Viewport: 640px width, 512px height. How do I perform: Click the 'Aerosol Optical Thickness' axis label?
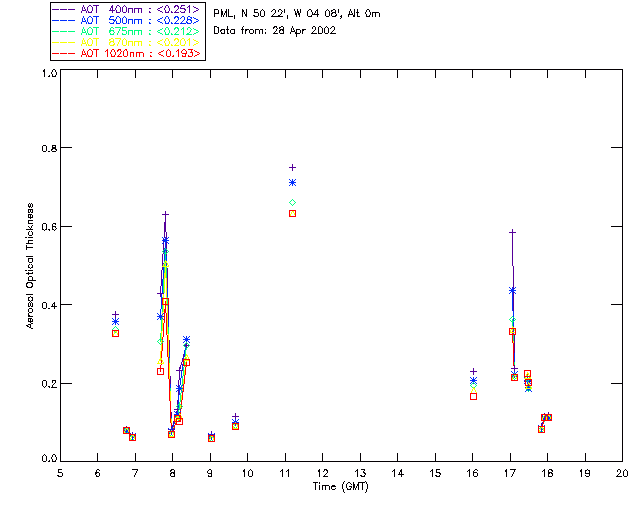click(30, 266)
